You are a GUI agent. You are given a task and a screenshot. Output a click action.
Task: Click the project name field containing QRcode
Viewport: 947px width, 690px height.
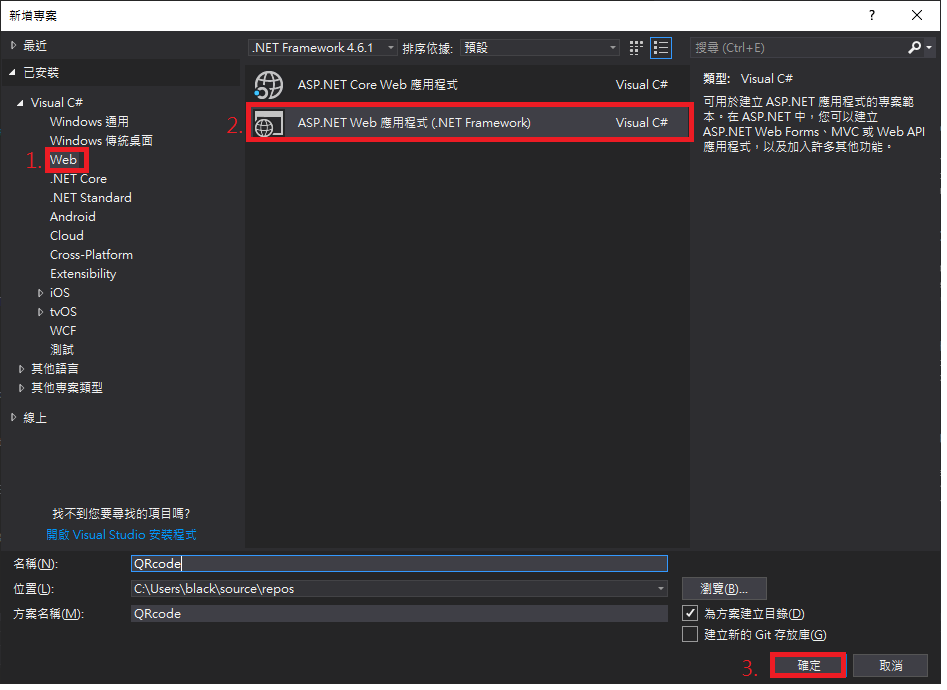coord(399,564)
